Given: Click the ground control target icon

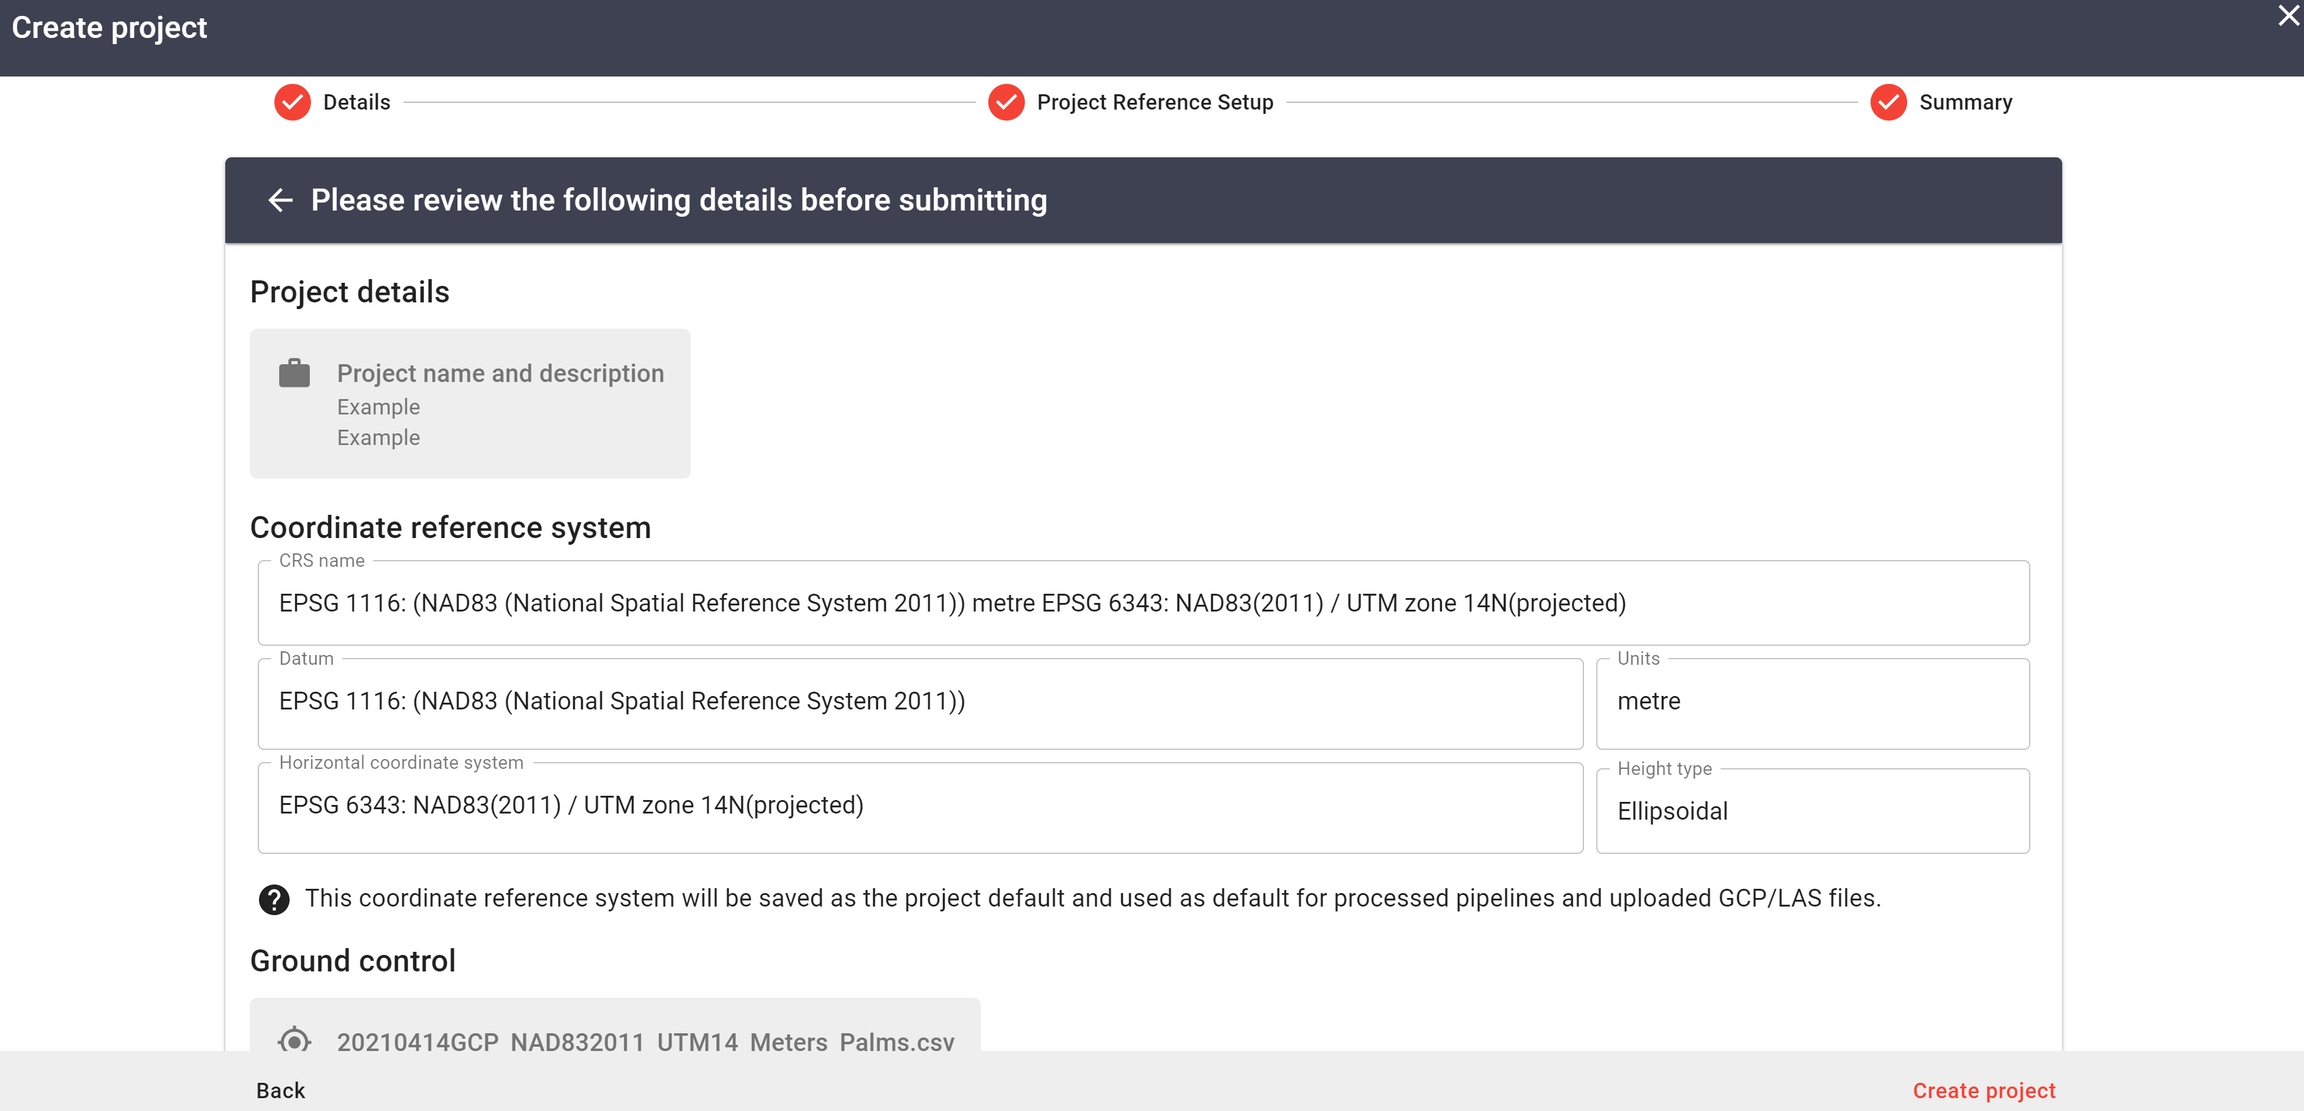Looking at the screenshot, I should tap(294, 1040).
